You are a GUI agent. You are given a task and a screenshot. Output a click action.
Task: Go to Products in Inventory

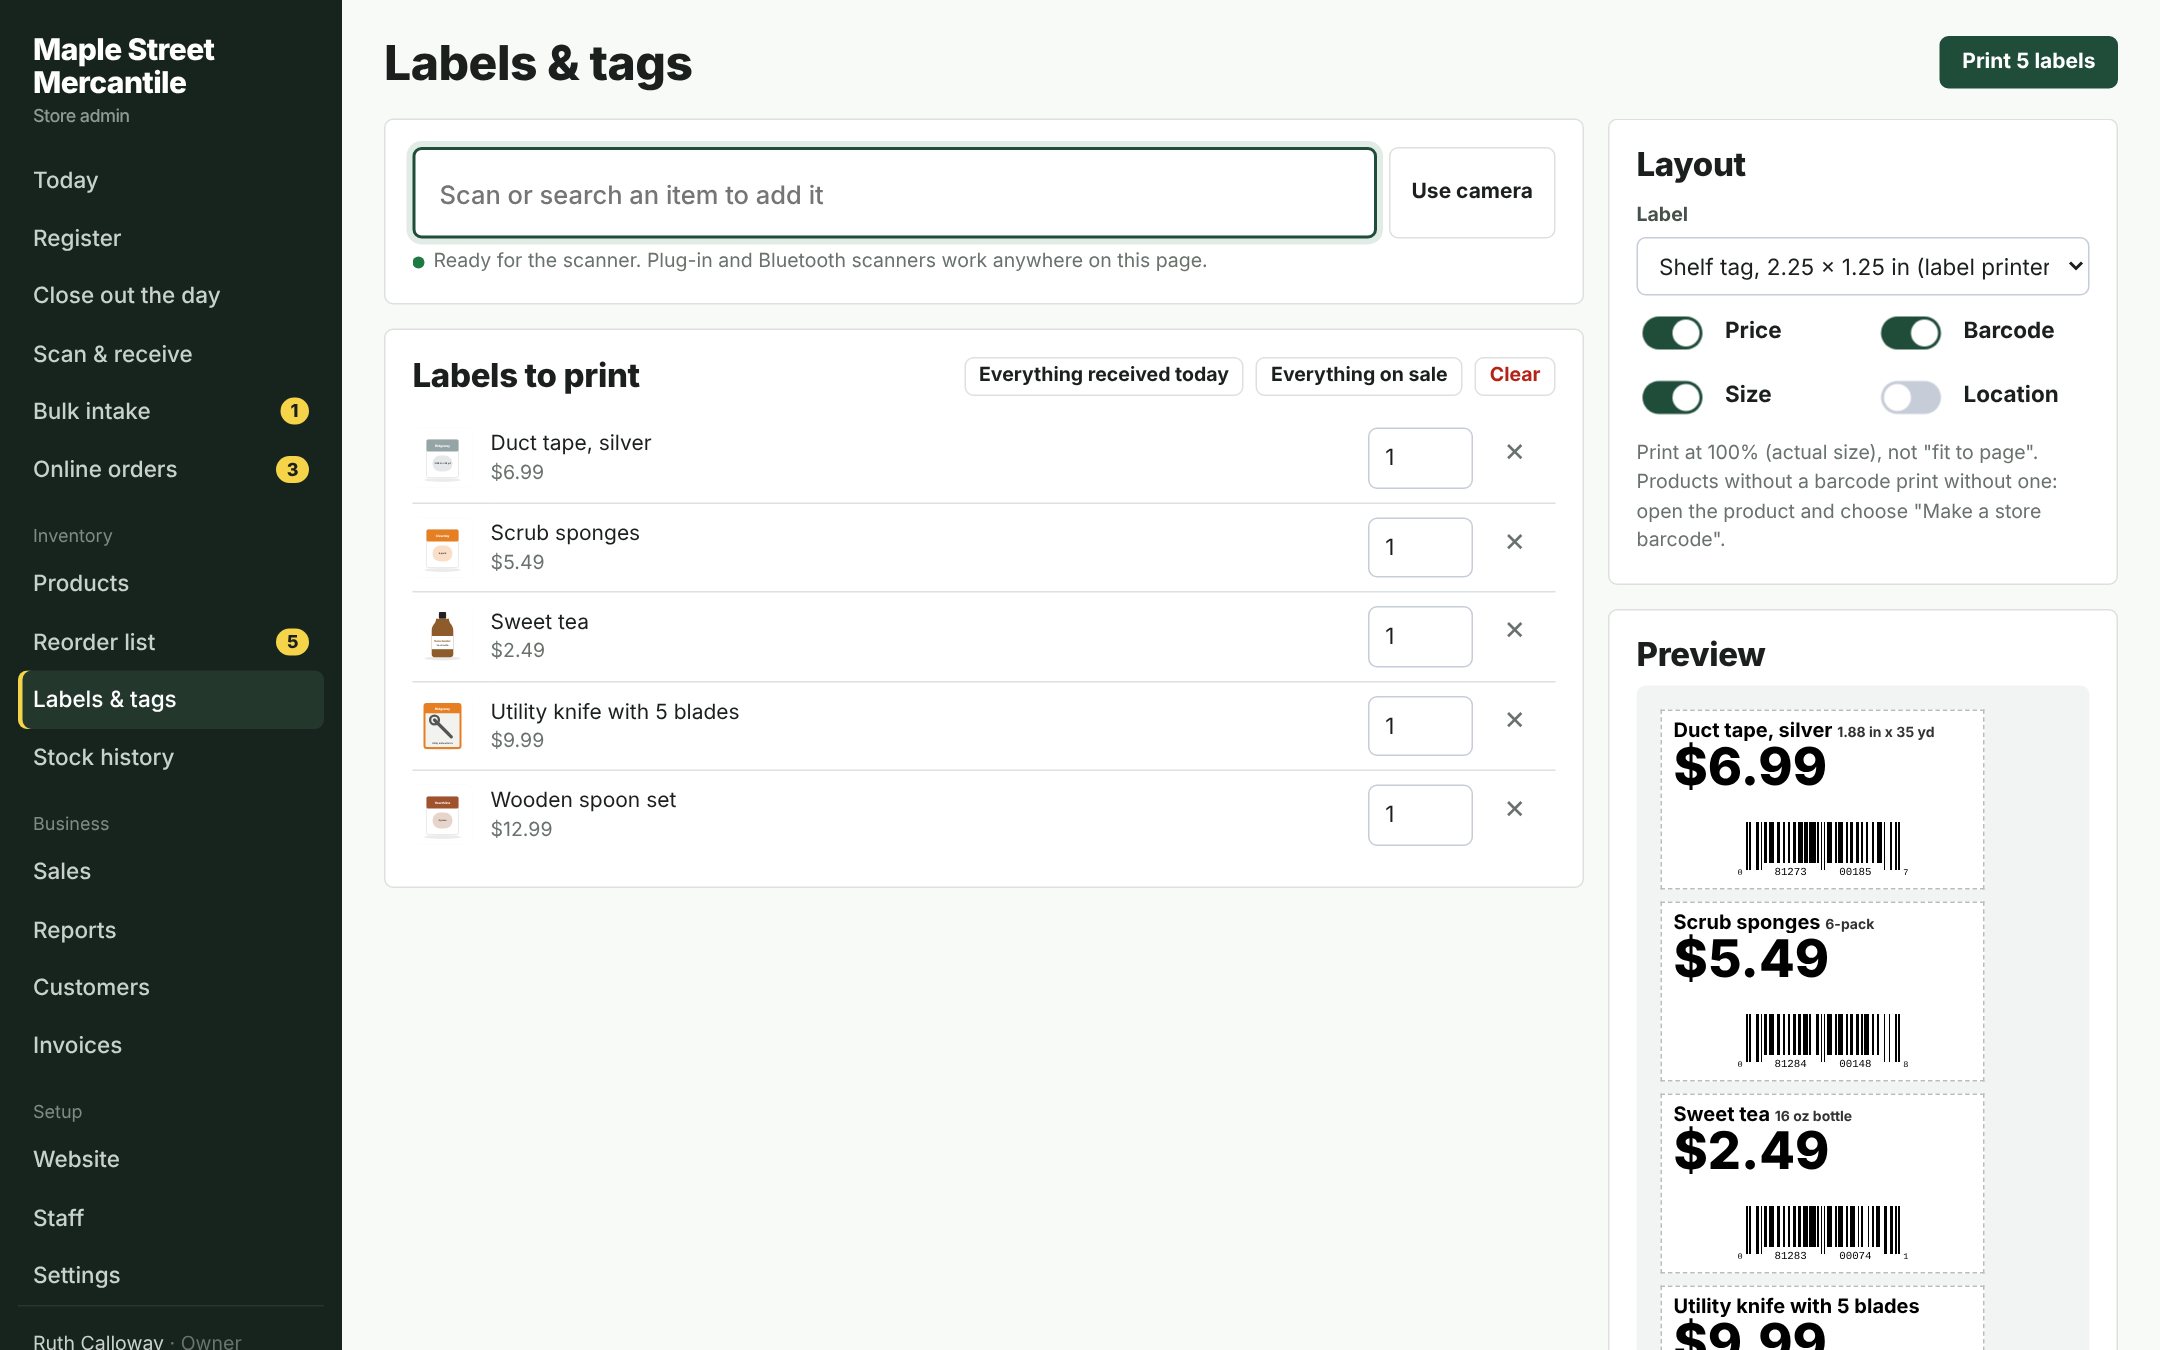(x=170, y=583)
